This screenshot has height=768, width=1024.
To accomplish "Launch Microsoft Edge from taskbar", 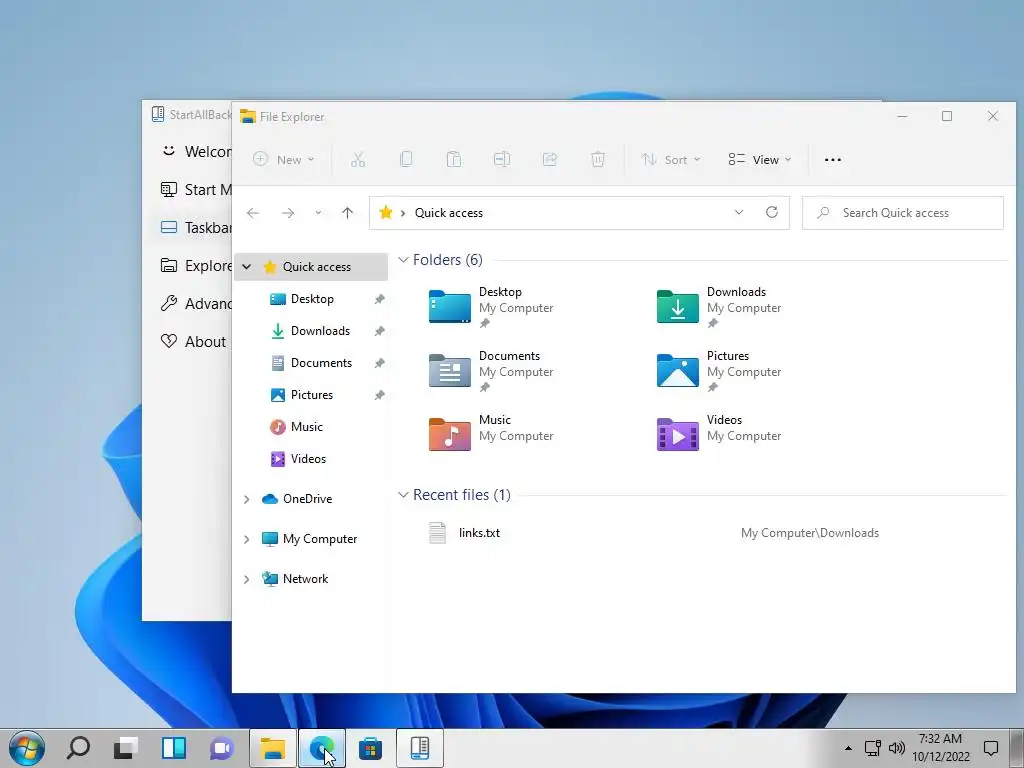I will pos(322,748).
